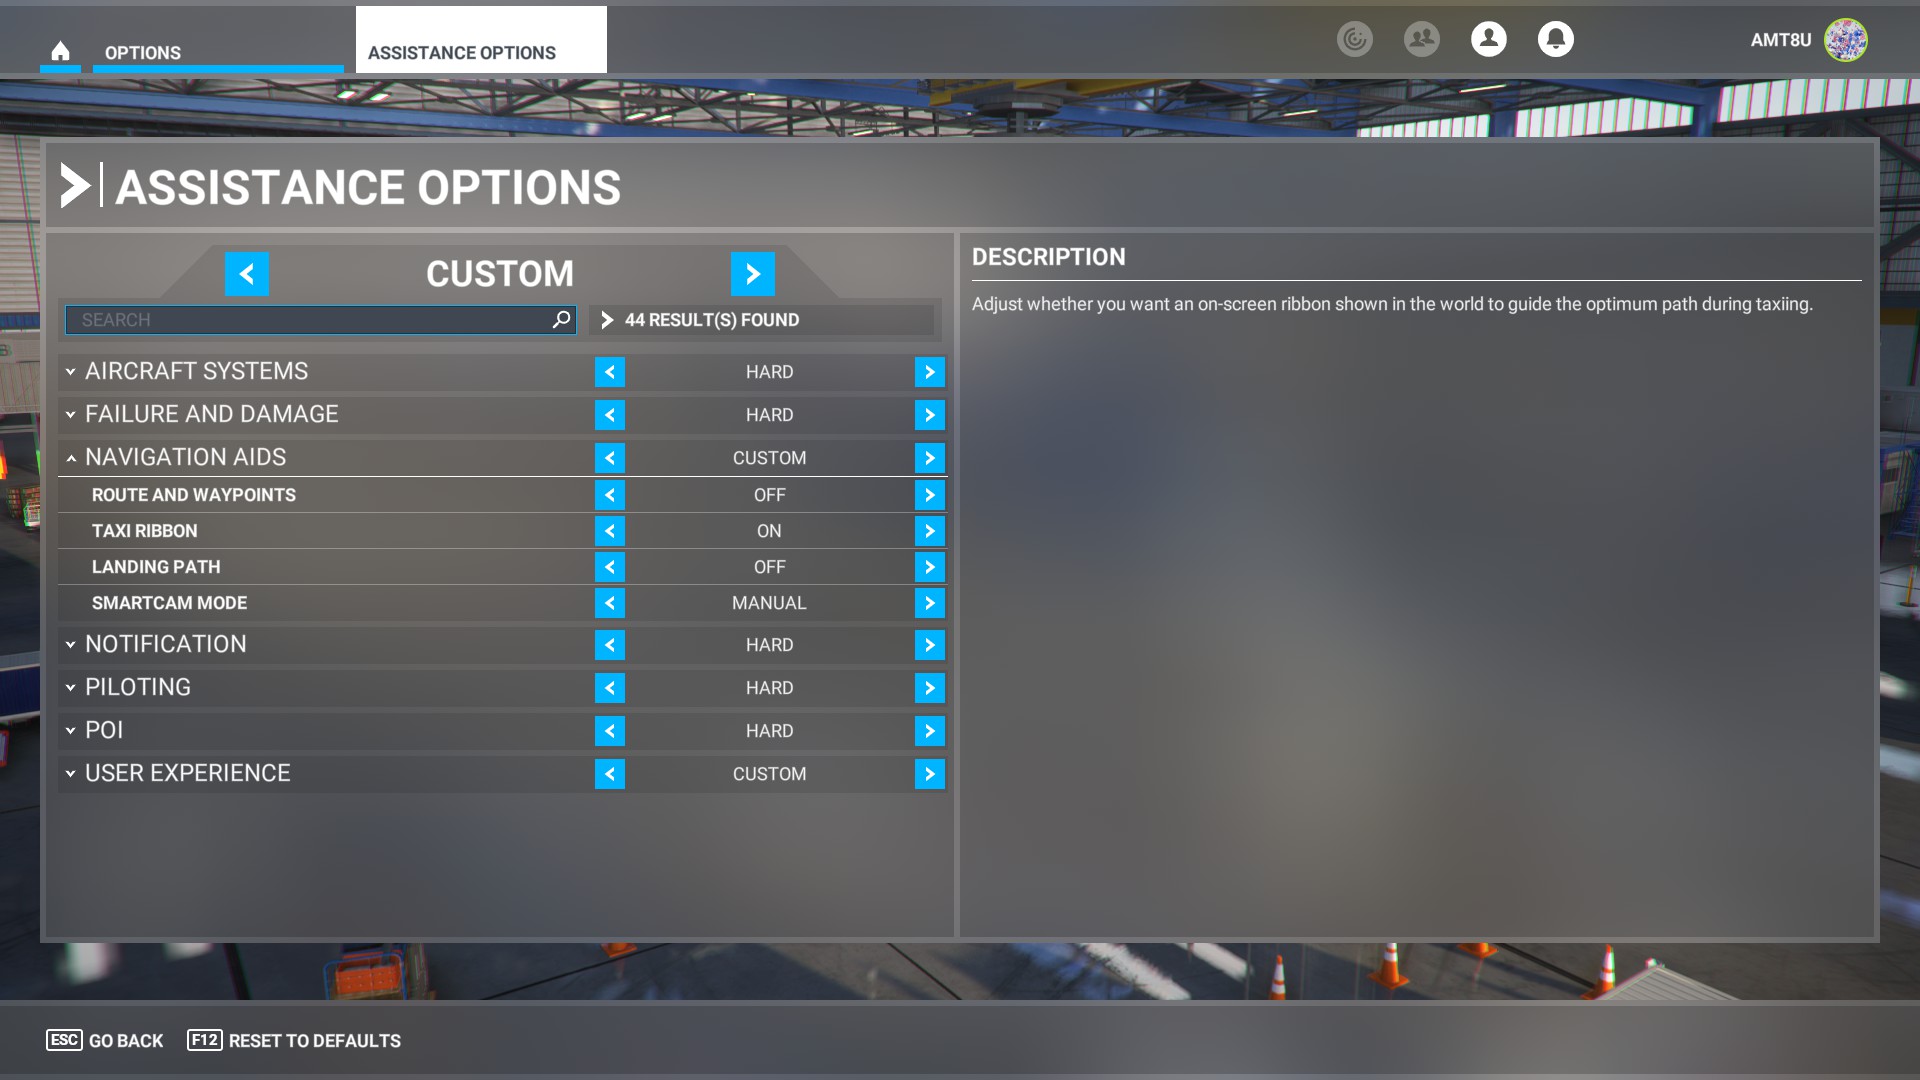Click the home icon in top navigation
Screen dimensions: 1920x1080
(61, 50)
